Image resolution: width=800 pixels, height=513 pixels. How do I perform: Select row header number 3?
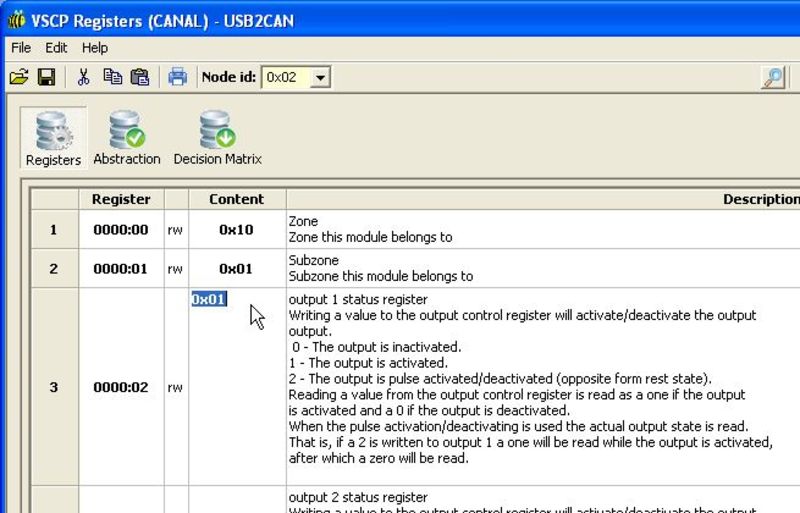click(54, 387)
